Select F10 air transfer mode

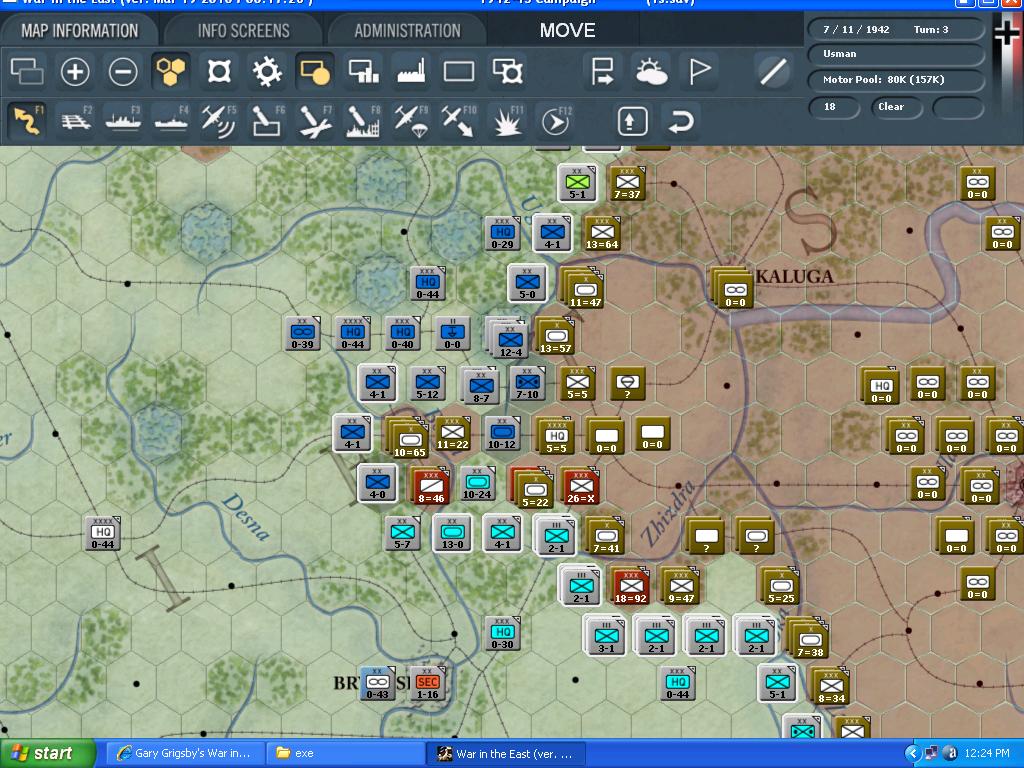[x=459, y=121]
